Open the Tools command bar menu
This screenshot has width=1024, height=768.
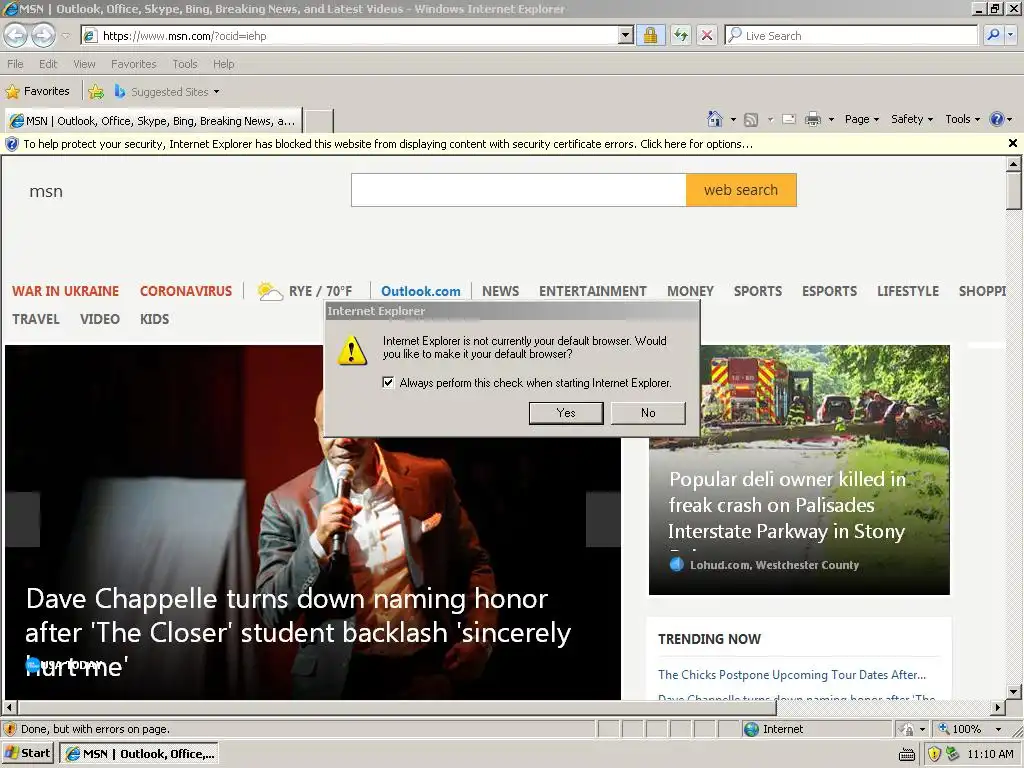tap(962, 119)
